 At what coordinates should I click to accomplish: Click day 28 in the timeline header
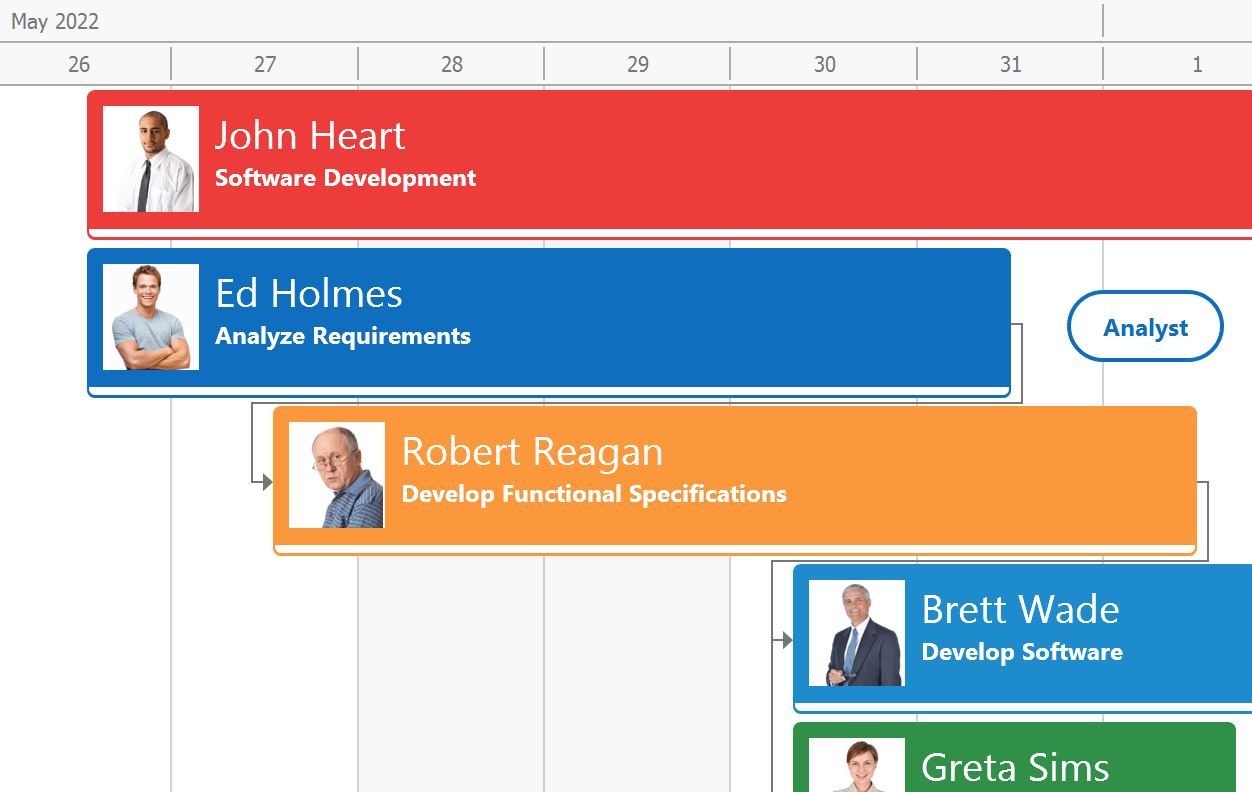452,65
